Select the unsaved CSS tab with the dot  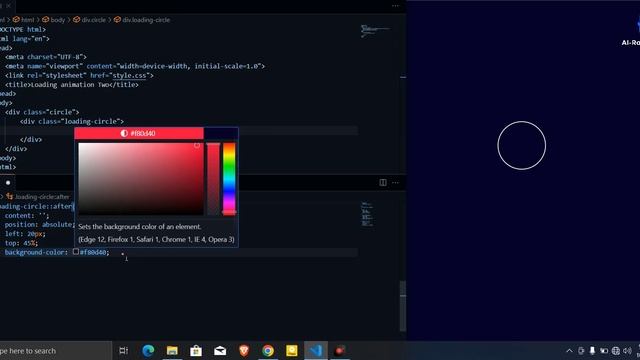(x=8, y=182)
